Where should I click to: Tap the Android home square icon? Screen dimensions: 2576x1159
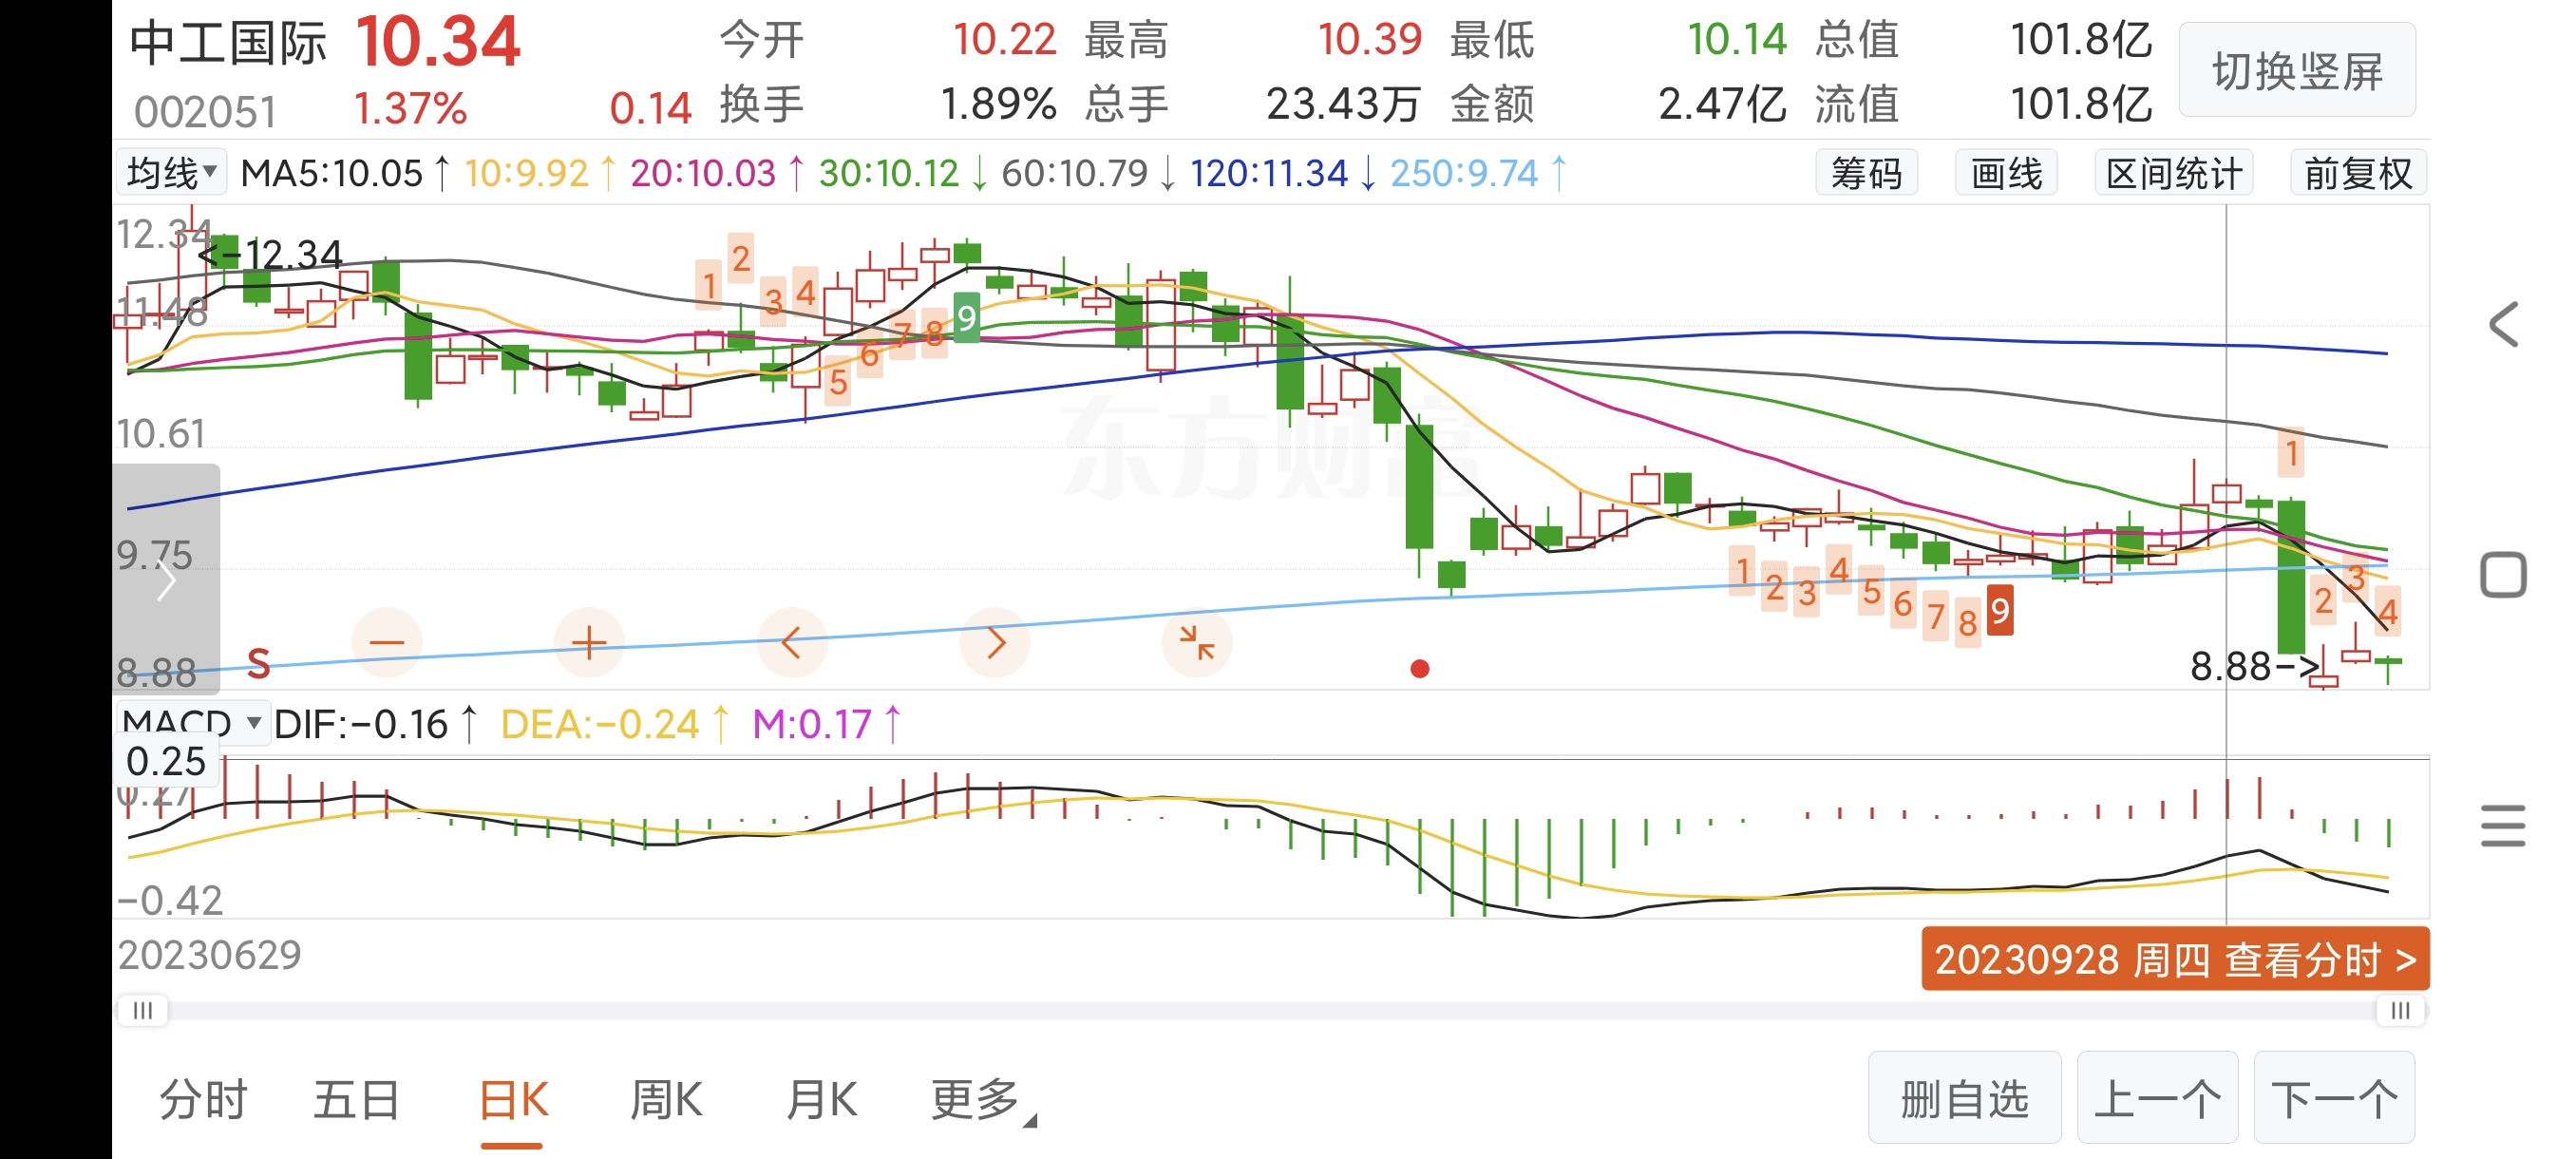pos(2503,575)
